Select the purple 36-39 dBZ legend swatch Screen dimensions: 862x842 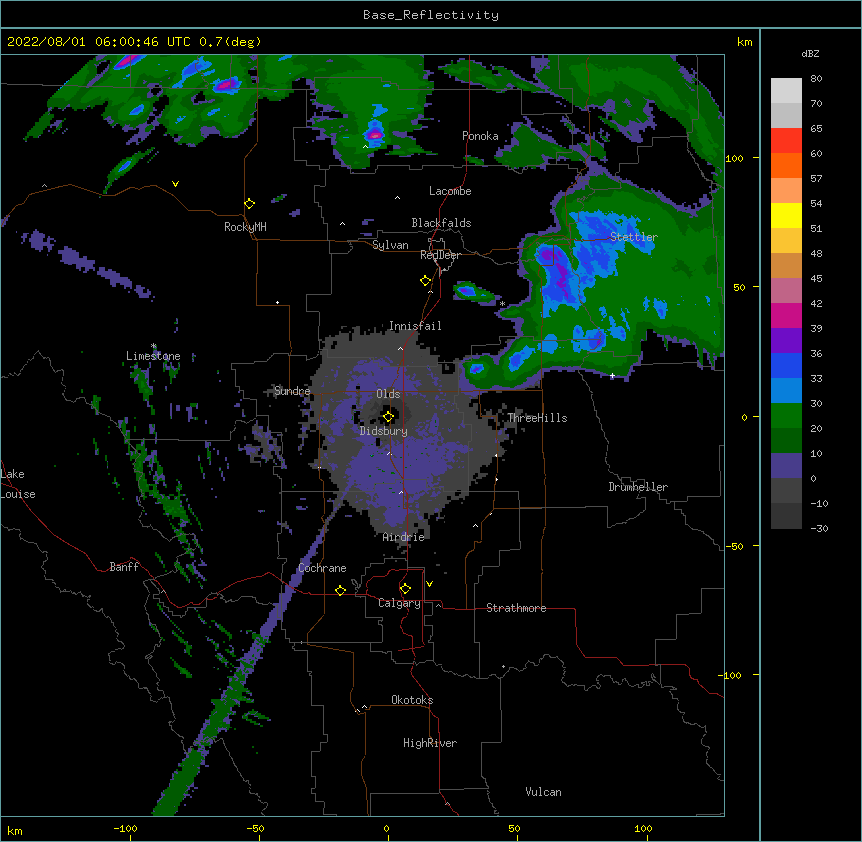pos(786,341)
